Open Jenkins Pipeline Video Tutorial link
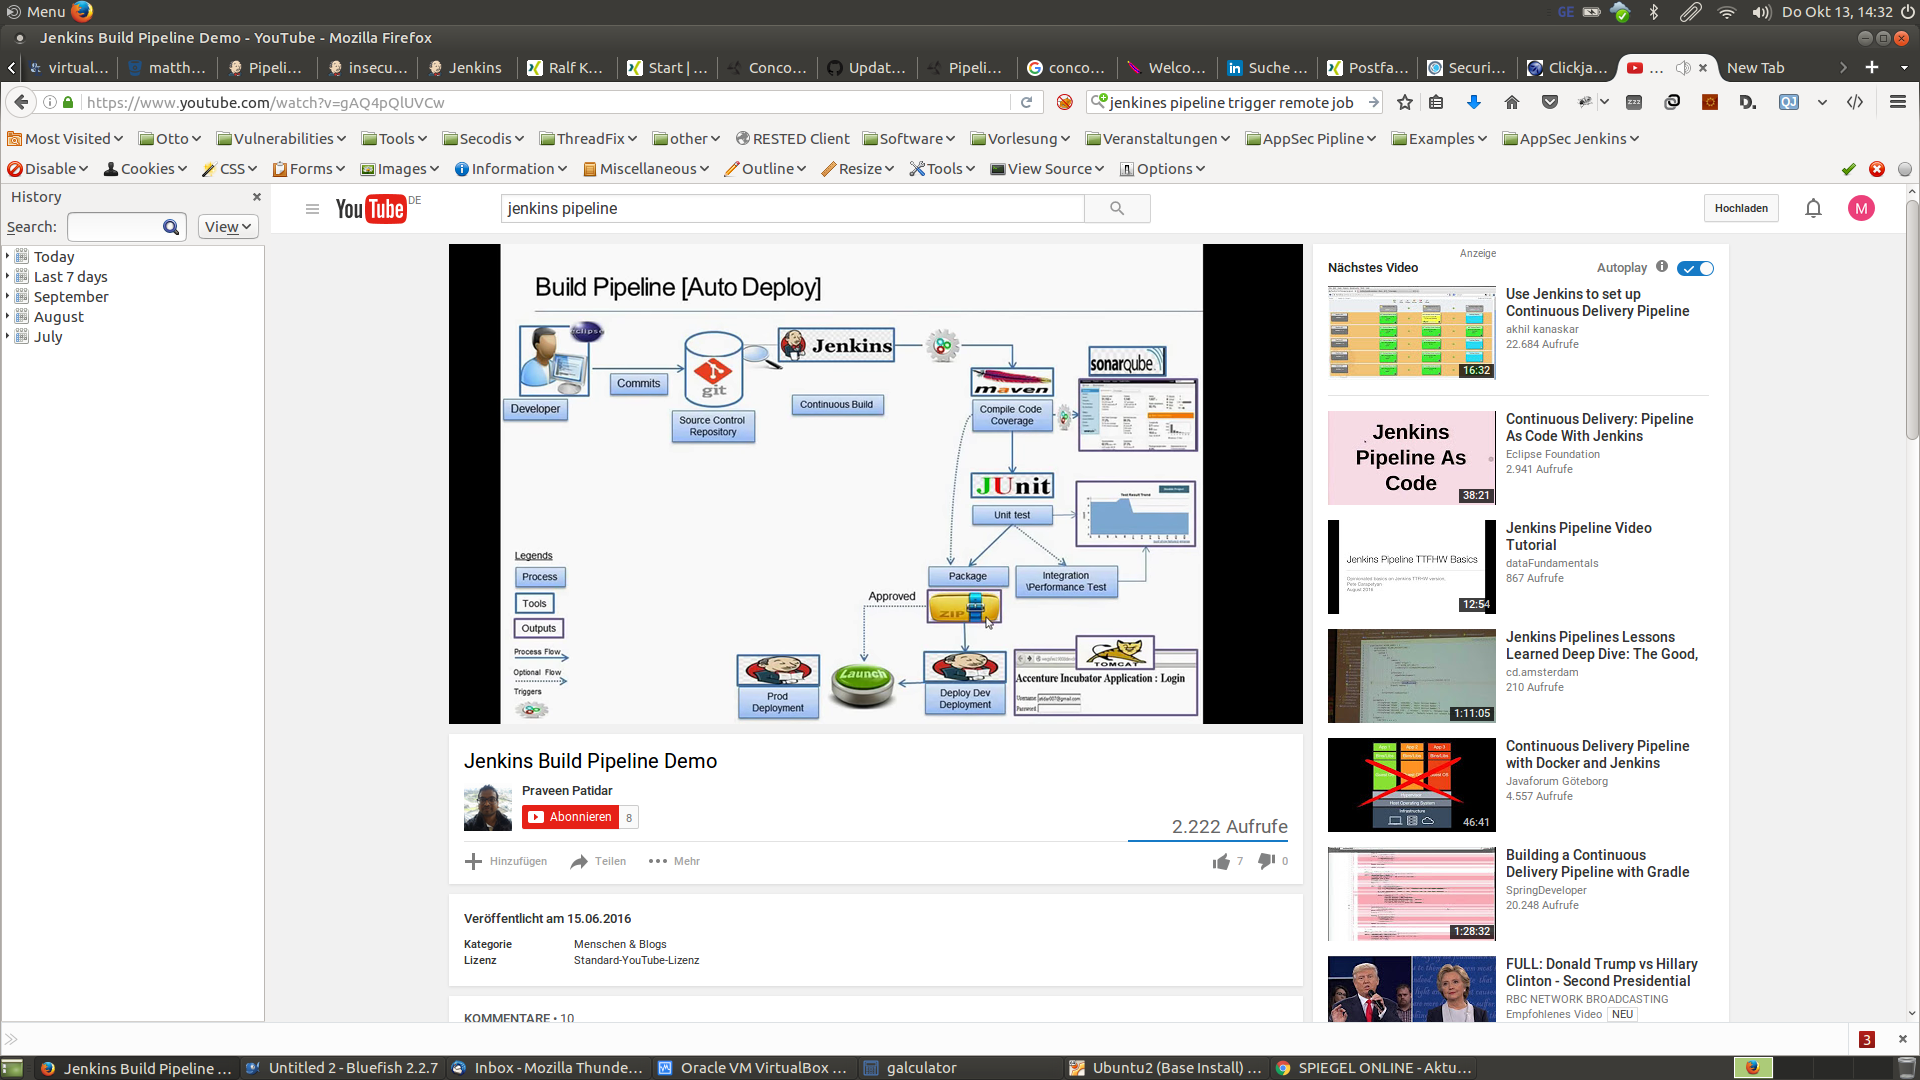This screenshot has height=1080, width=1920. click(x=1578, y=536)
